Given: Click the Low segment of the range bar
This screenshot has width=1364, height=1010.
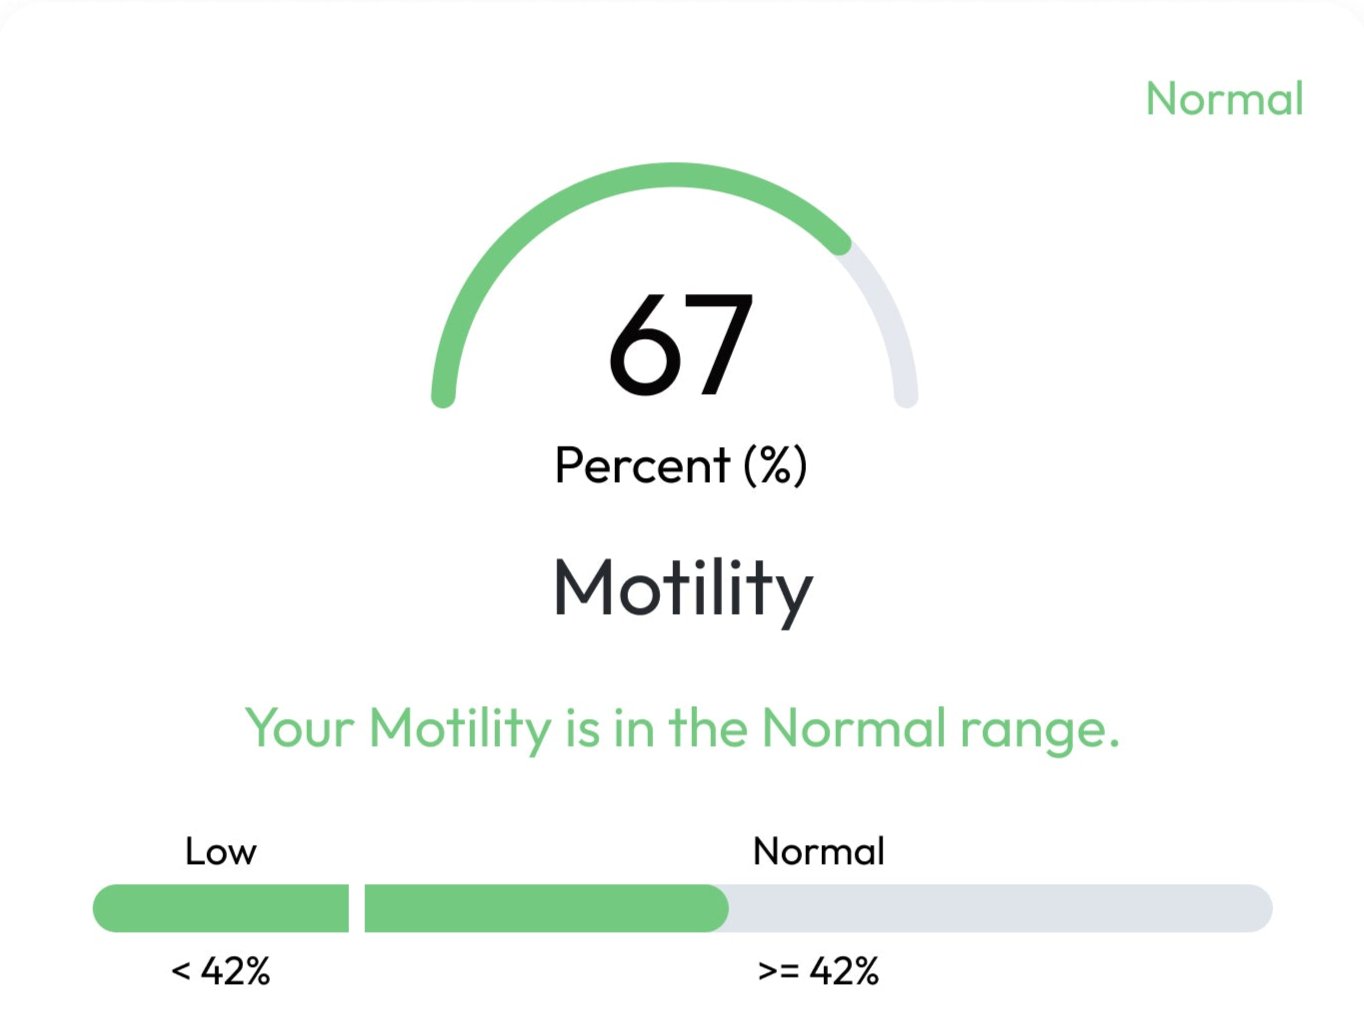Looking at the screenshot, I should point(220,908).
